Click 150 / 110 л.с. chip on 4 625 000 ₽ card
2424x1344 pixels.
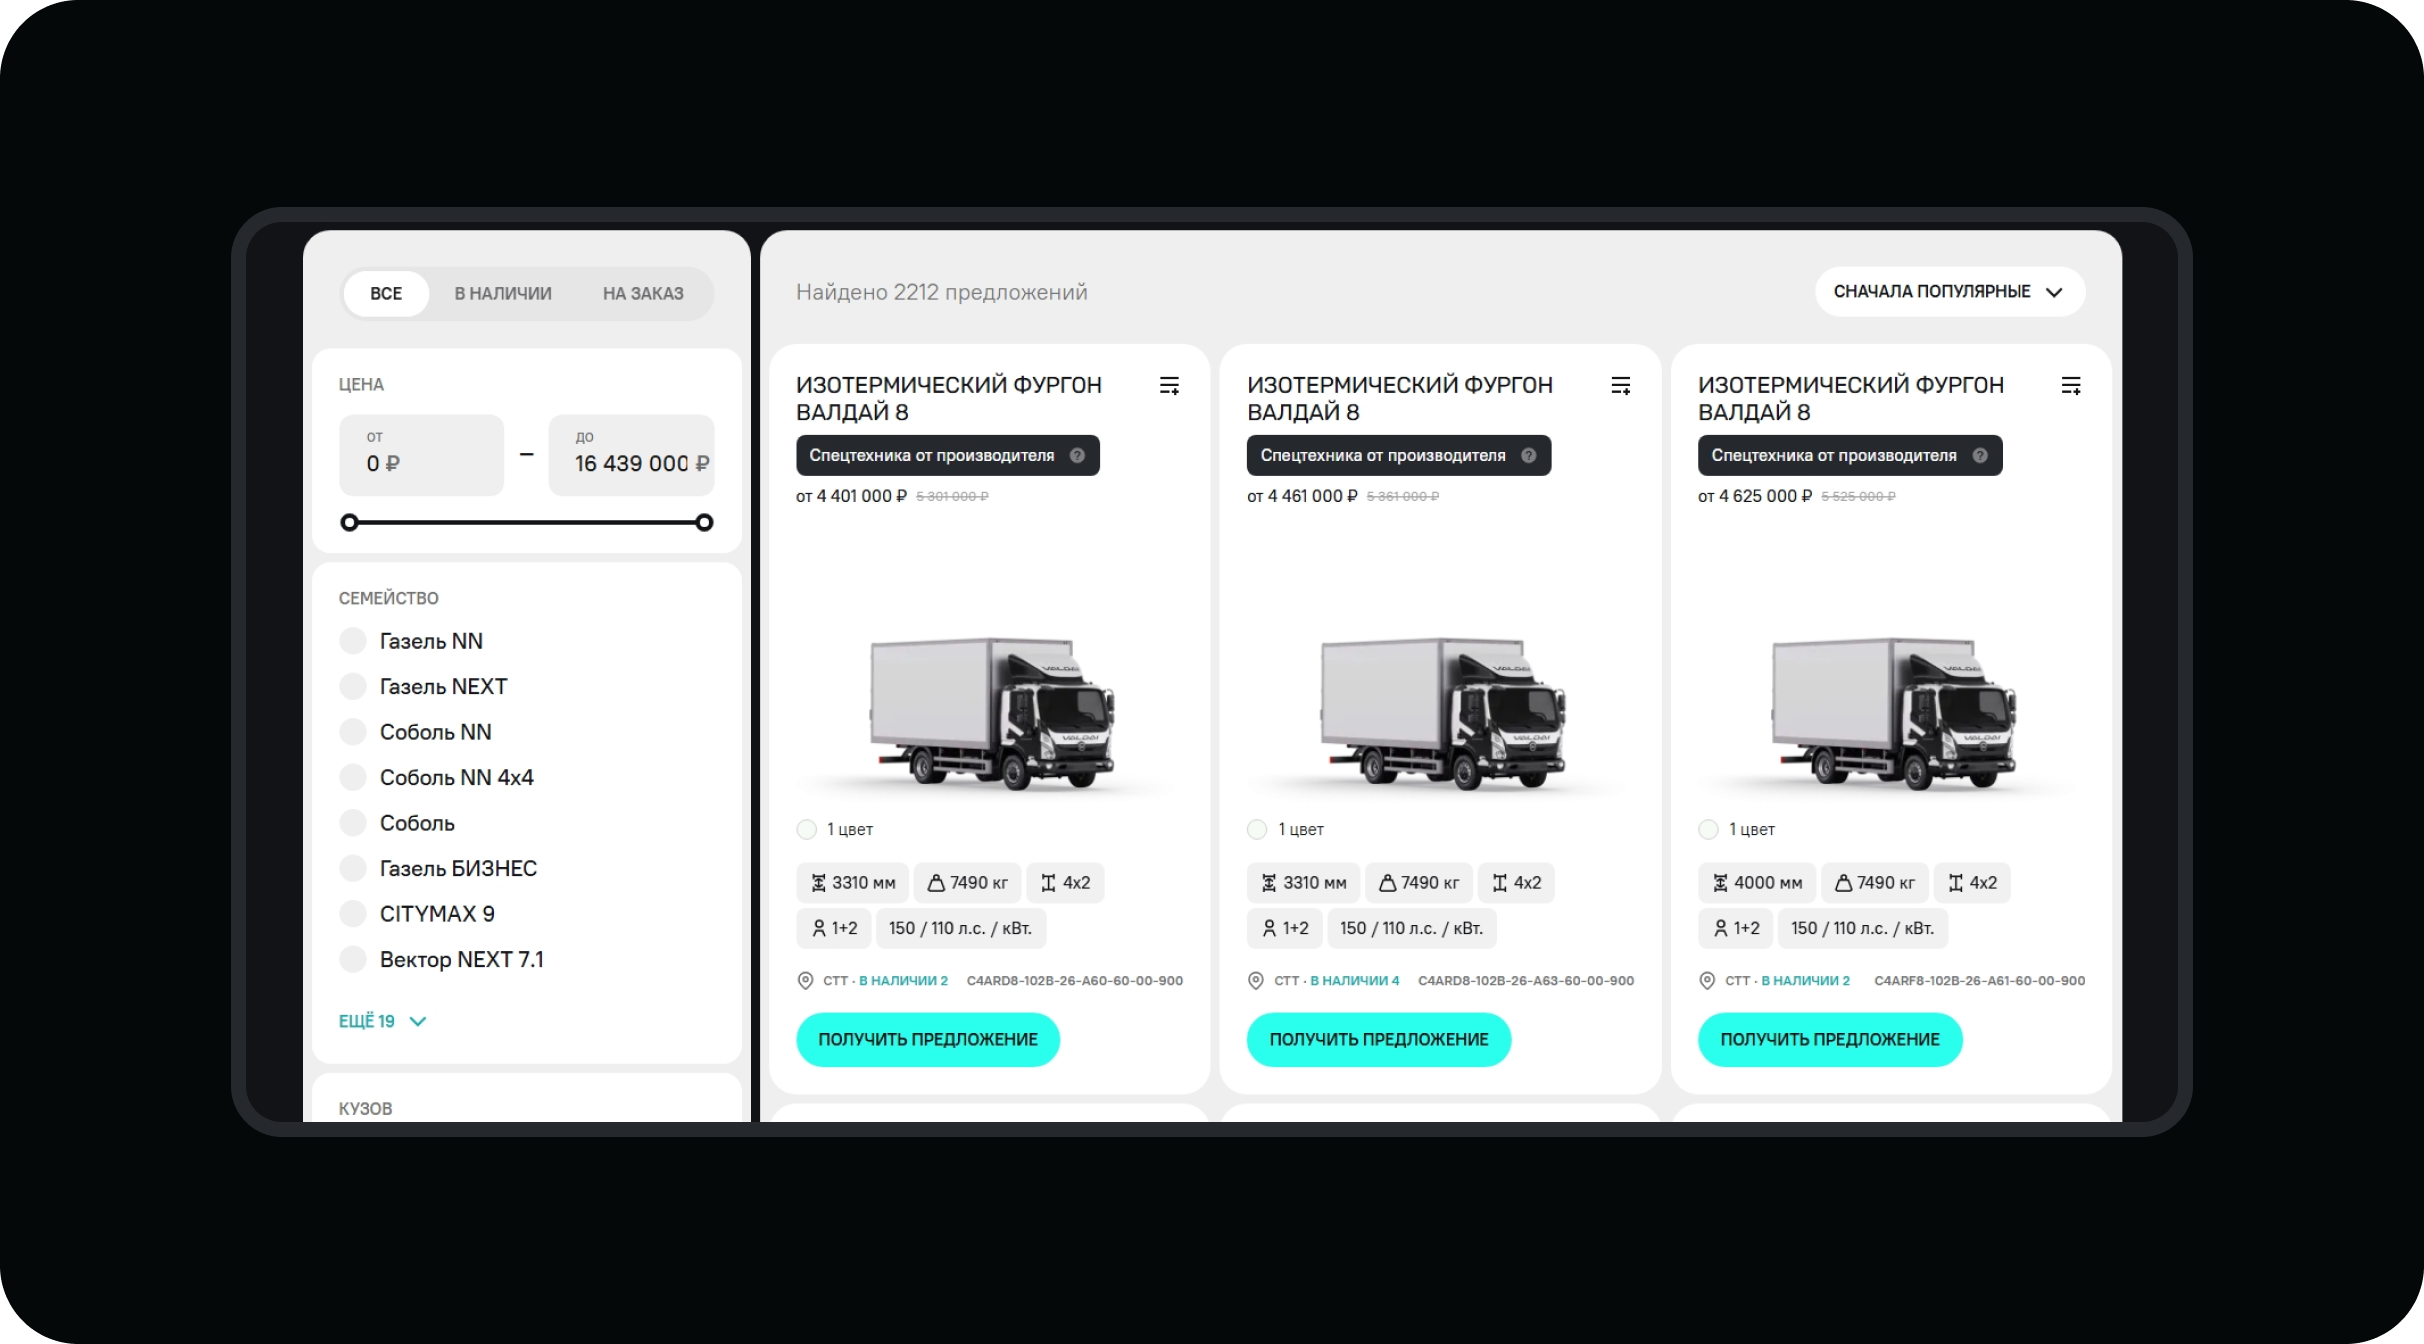(1862, 929)
